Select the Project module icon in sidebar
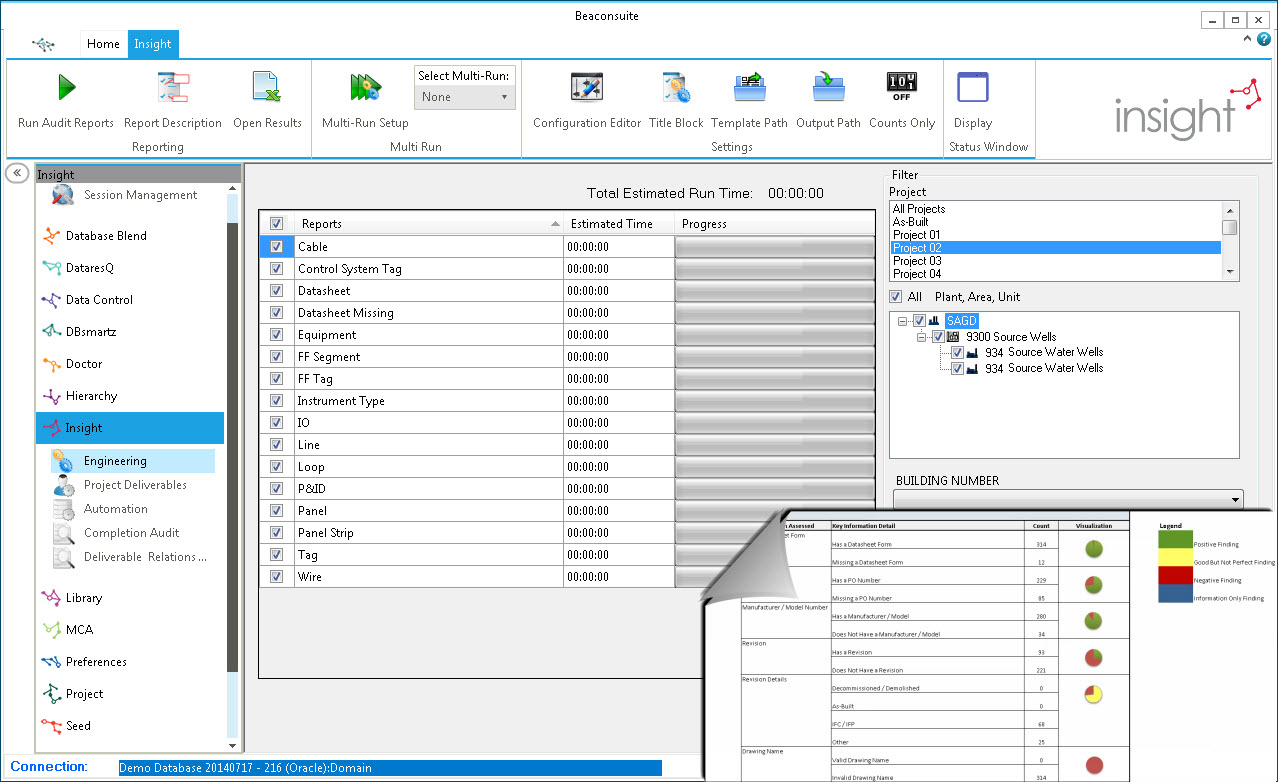Image resolution: width=1278 pixels, height=782 pixels. point(51,694)
